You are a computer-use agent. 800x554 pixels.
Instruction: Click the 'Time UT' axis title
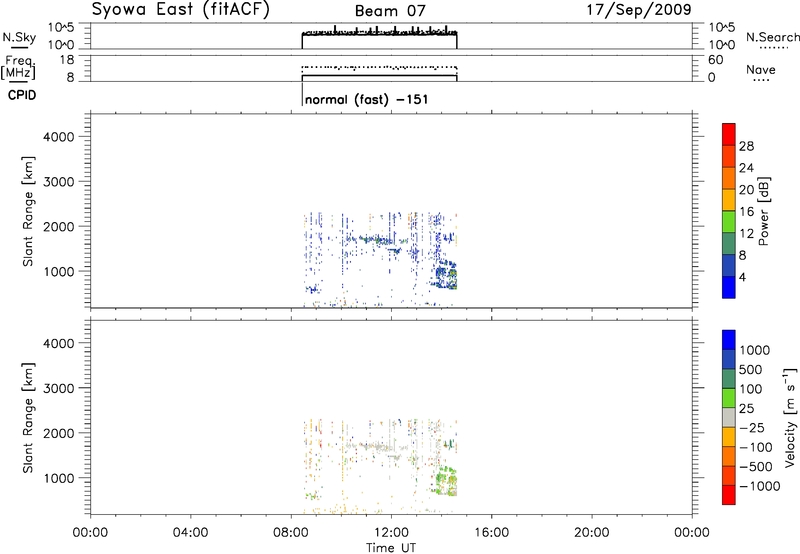click(391, 547)
